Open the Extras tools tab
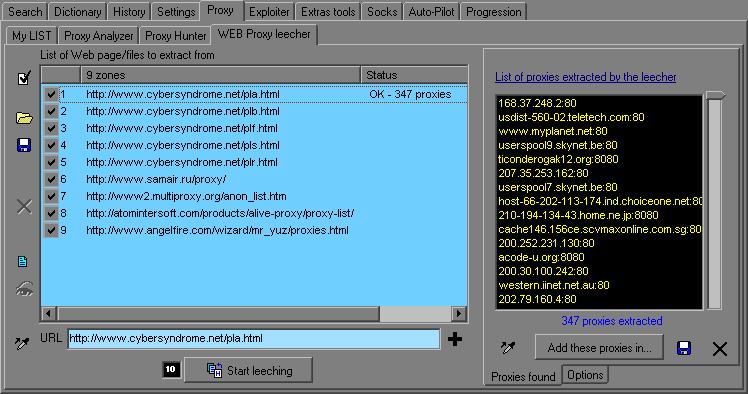The image size is (748, 394). pyautogui.click(x=328, y=11)
